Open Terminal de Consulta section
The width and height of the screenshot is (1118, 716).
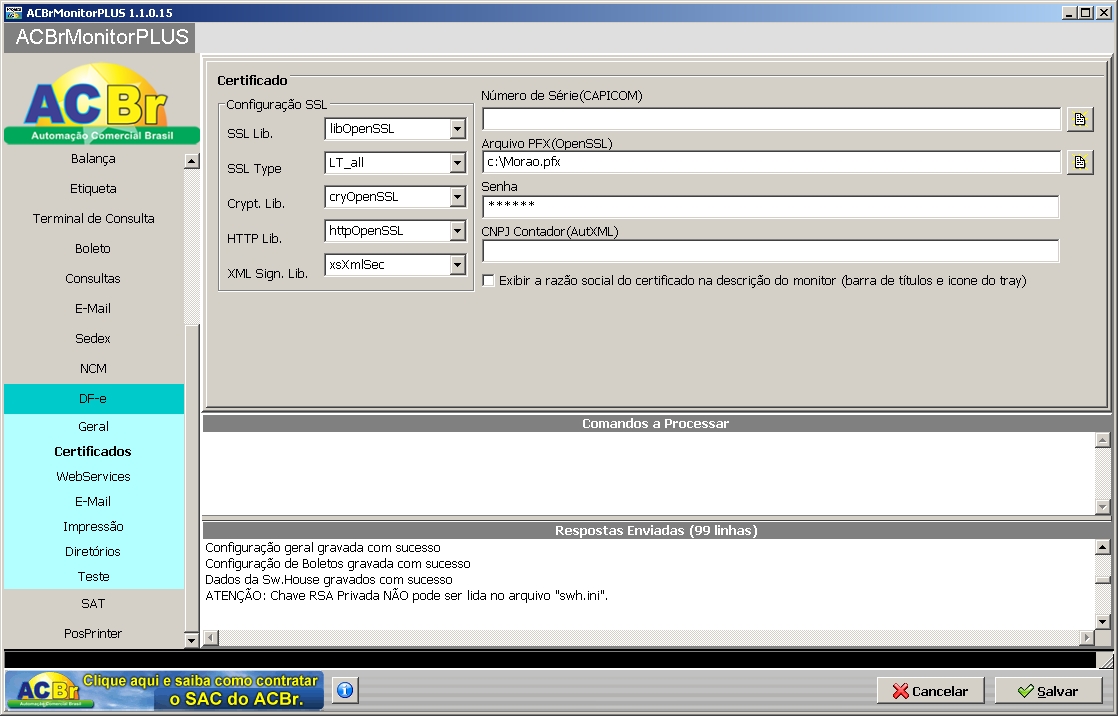pos(93,218)
